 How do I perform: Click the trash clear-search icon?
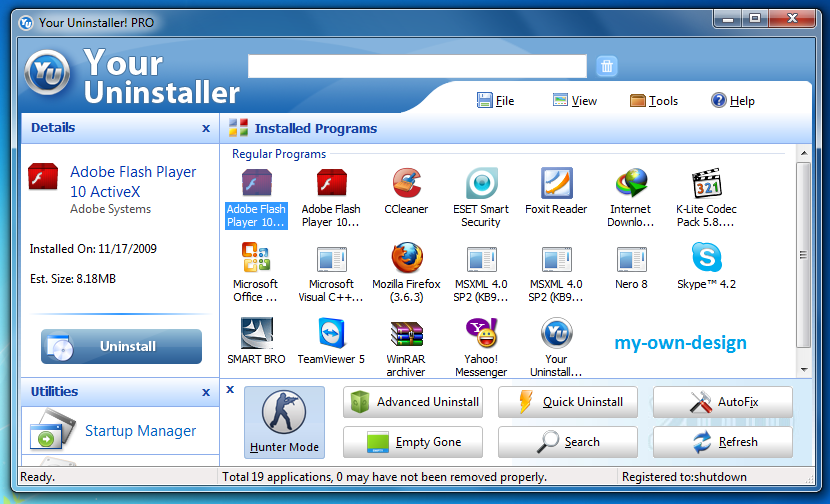[x=607, y=66]
